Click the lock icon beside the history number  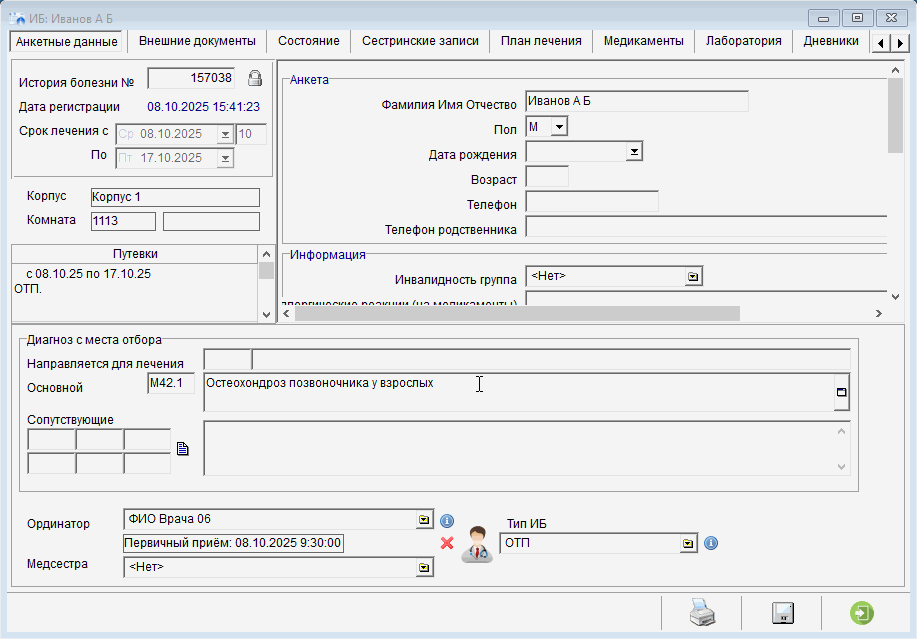[x=254, y=78]
